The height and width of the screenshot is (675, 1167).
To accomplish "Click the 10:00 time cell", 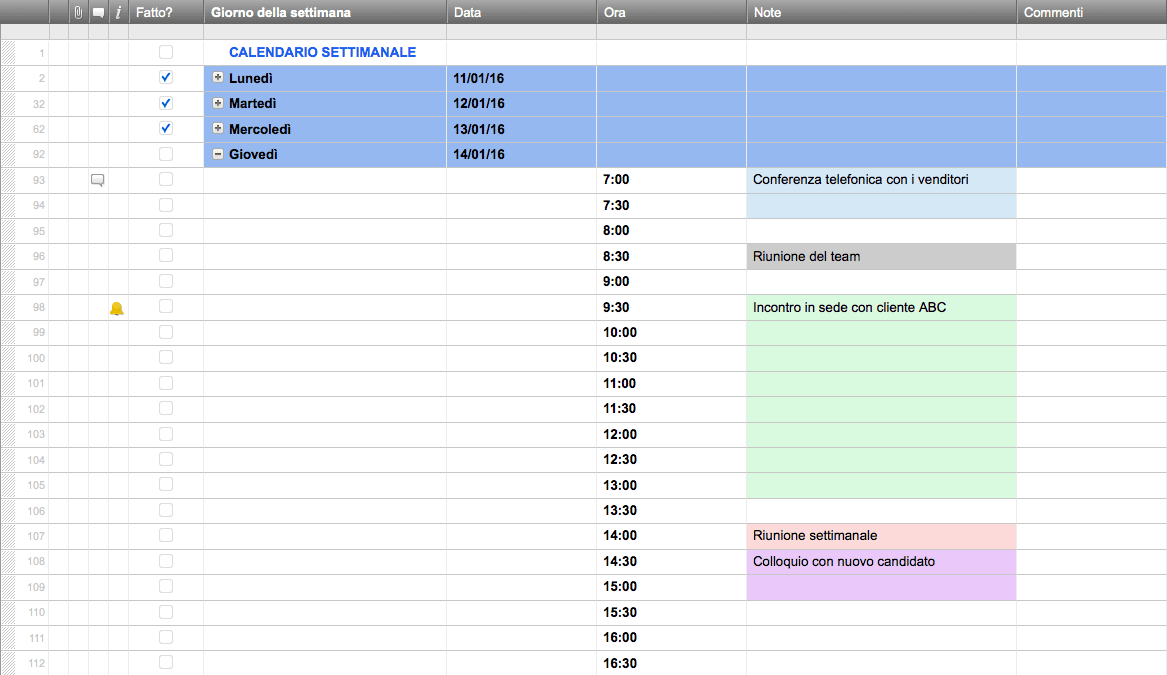I will pos(671,333).
